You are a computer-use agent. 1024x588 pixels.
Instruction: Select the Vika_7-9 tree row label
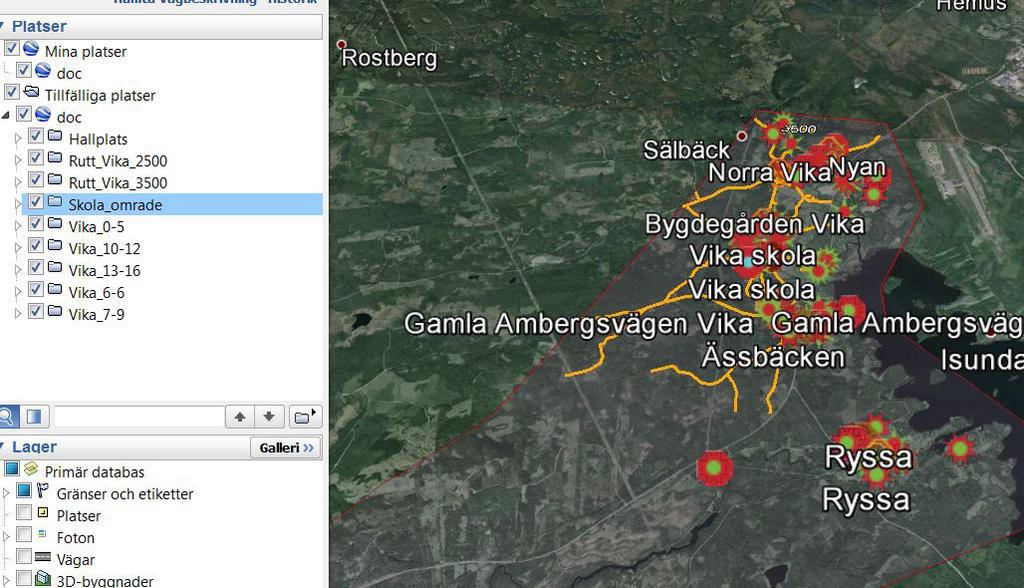coord(97,314)
